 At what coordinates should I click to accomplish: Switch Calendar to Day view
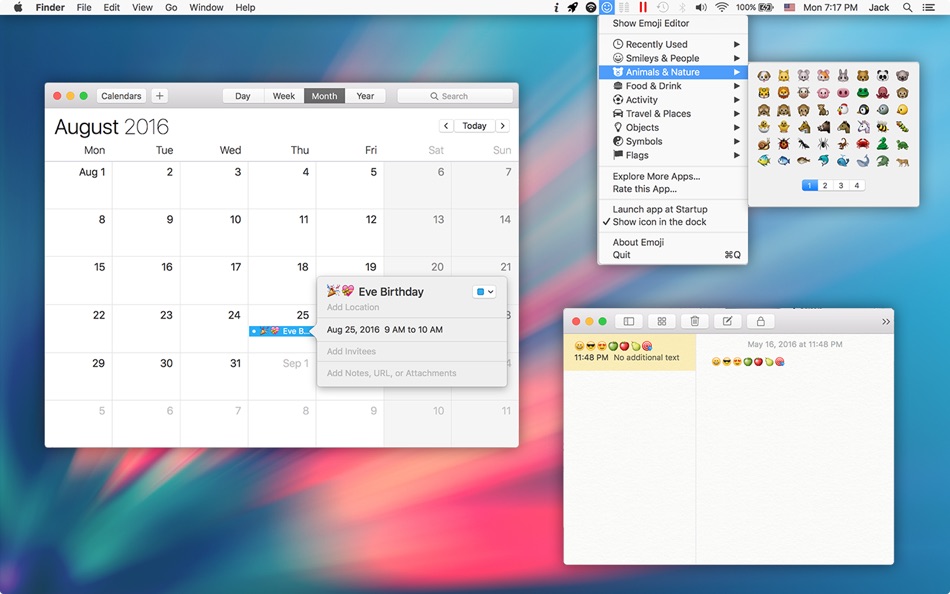pyautogui.click(x=243, y=96)
